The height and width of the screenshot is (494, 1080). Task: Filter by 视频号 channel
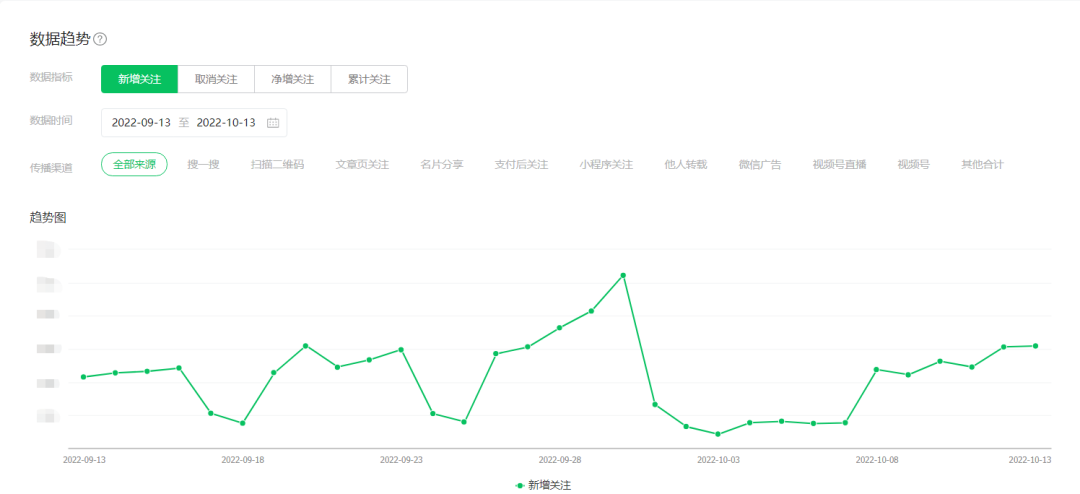tap(913, 165)
